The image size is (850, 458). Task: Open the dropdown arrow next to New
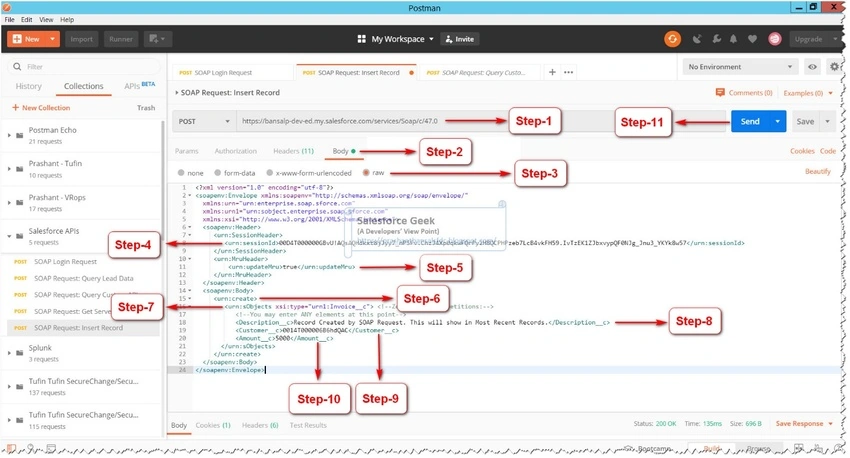pyautogui.click(x=52, y=39)
